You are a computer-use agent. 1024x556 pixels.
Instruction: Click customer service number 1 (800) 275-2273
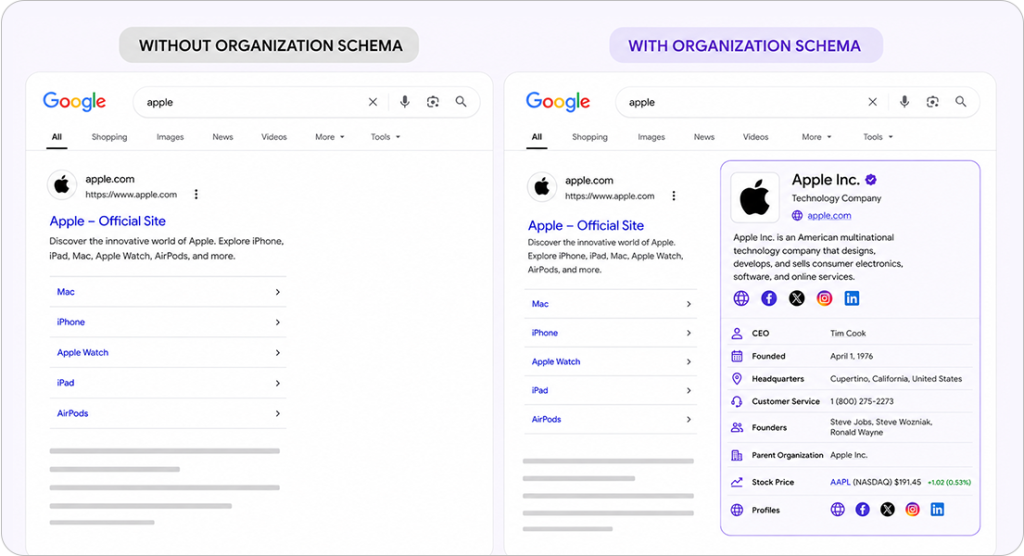click(862, 402)
